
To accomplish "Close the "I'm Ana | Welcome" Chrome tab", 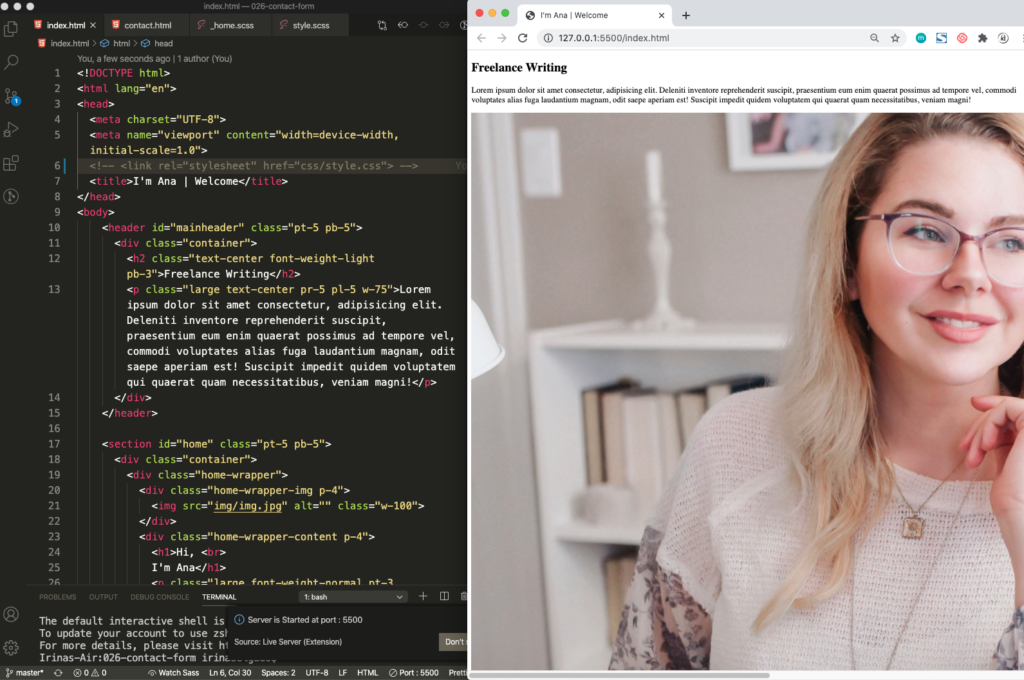I will point(662,15).
